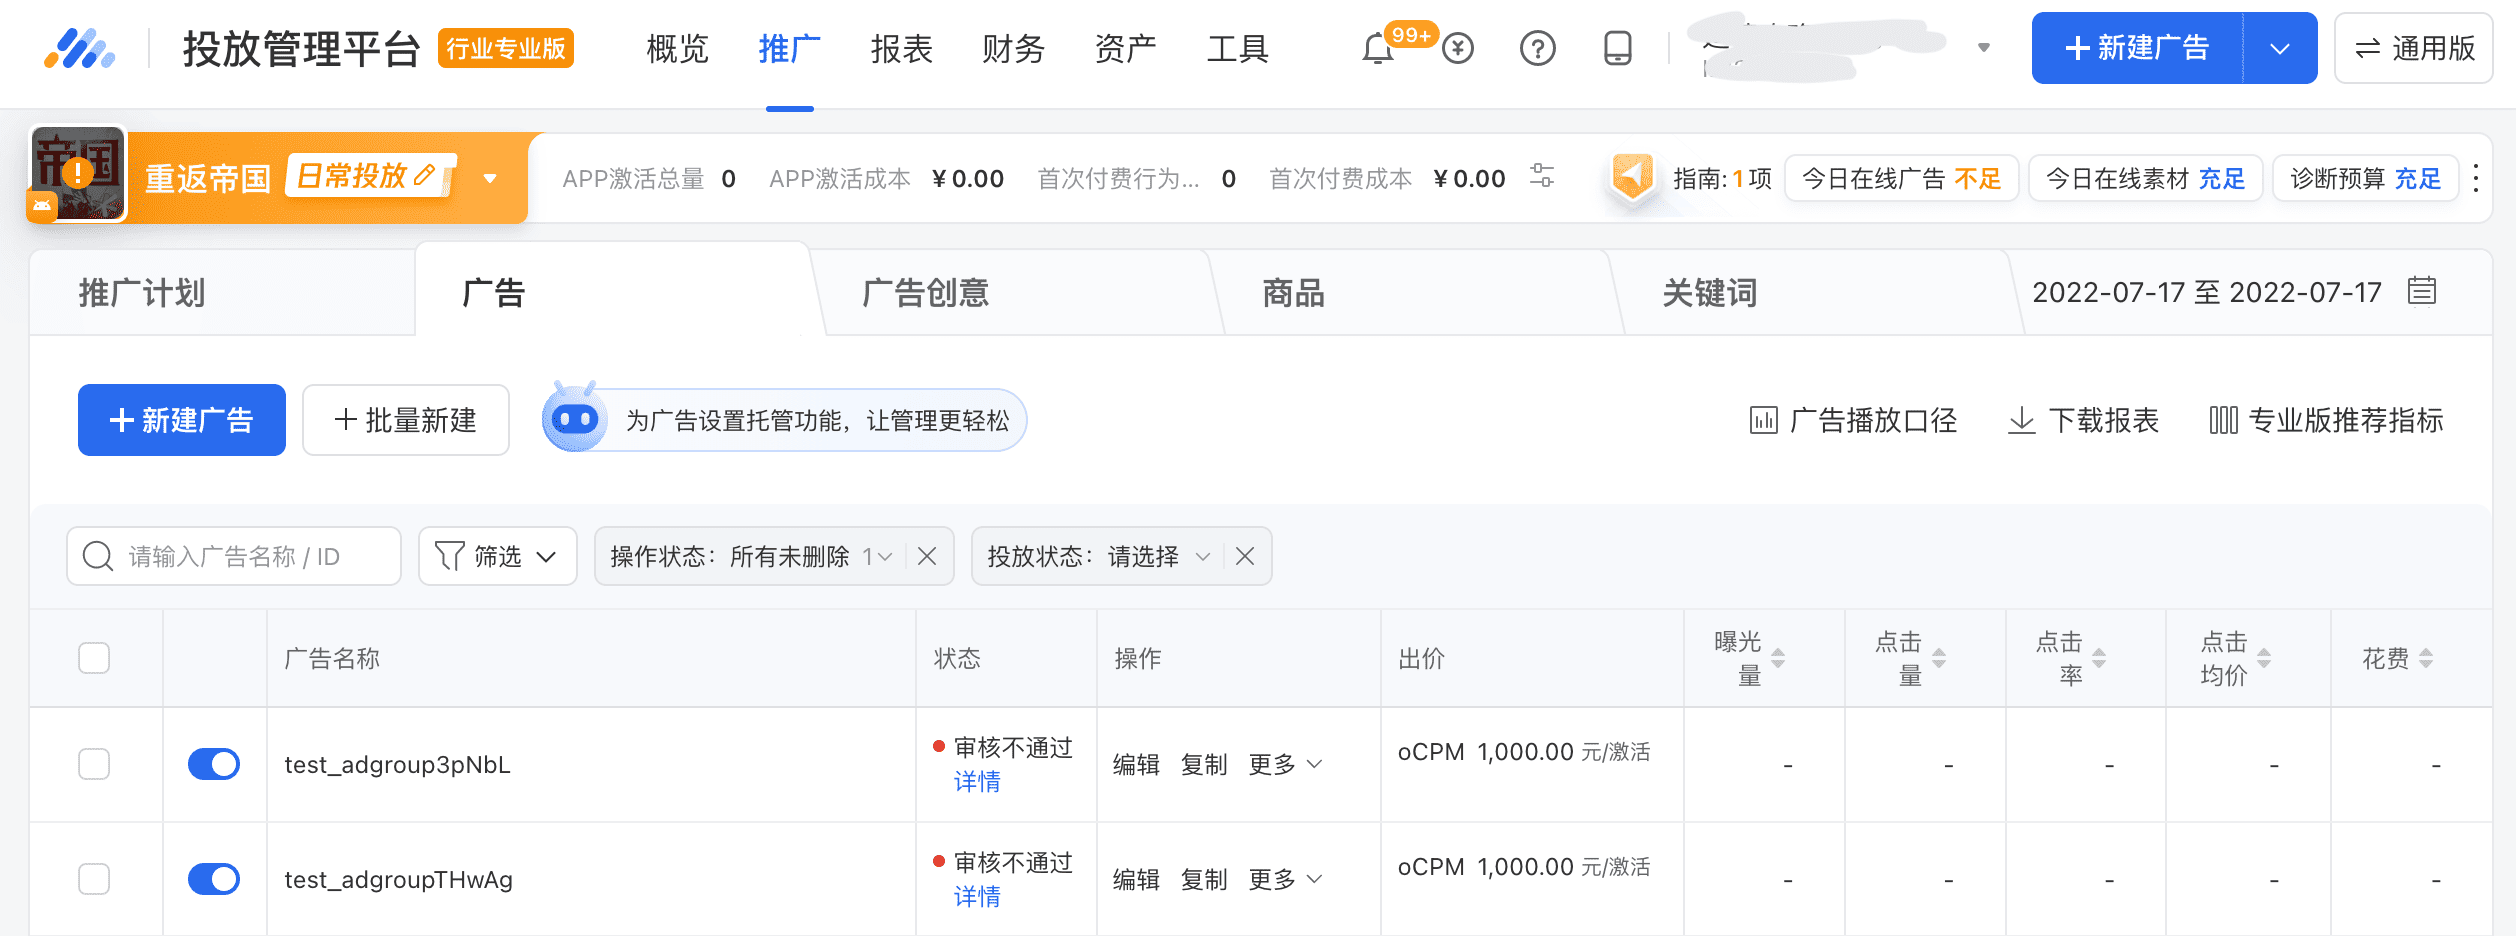Image resolution: width=2516 pixels, height=936 pixels.
Task: Click the hosting robot assistant icon
Action: tap(575, 419)
